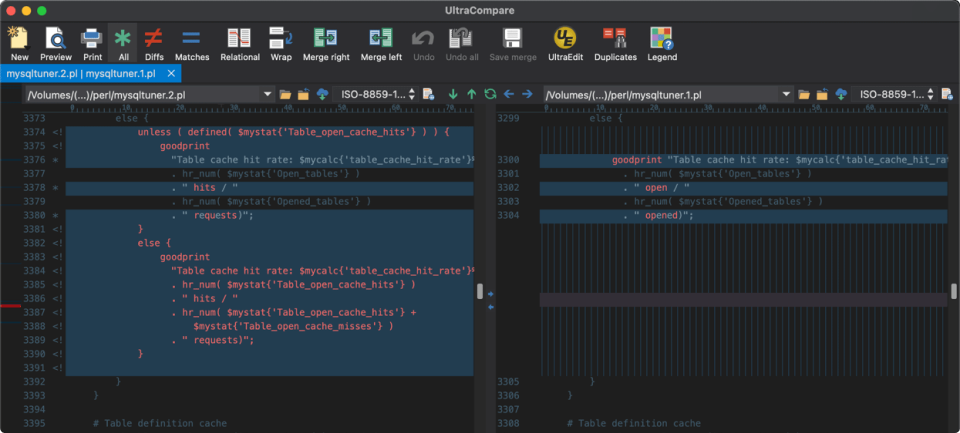Image resolution: width=960 pixels, height=433 pixels.
Task: Expand left file path dropdown (mysqltuner.2.pl)
Action: coord(267,94)
